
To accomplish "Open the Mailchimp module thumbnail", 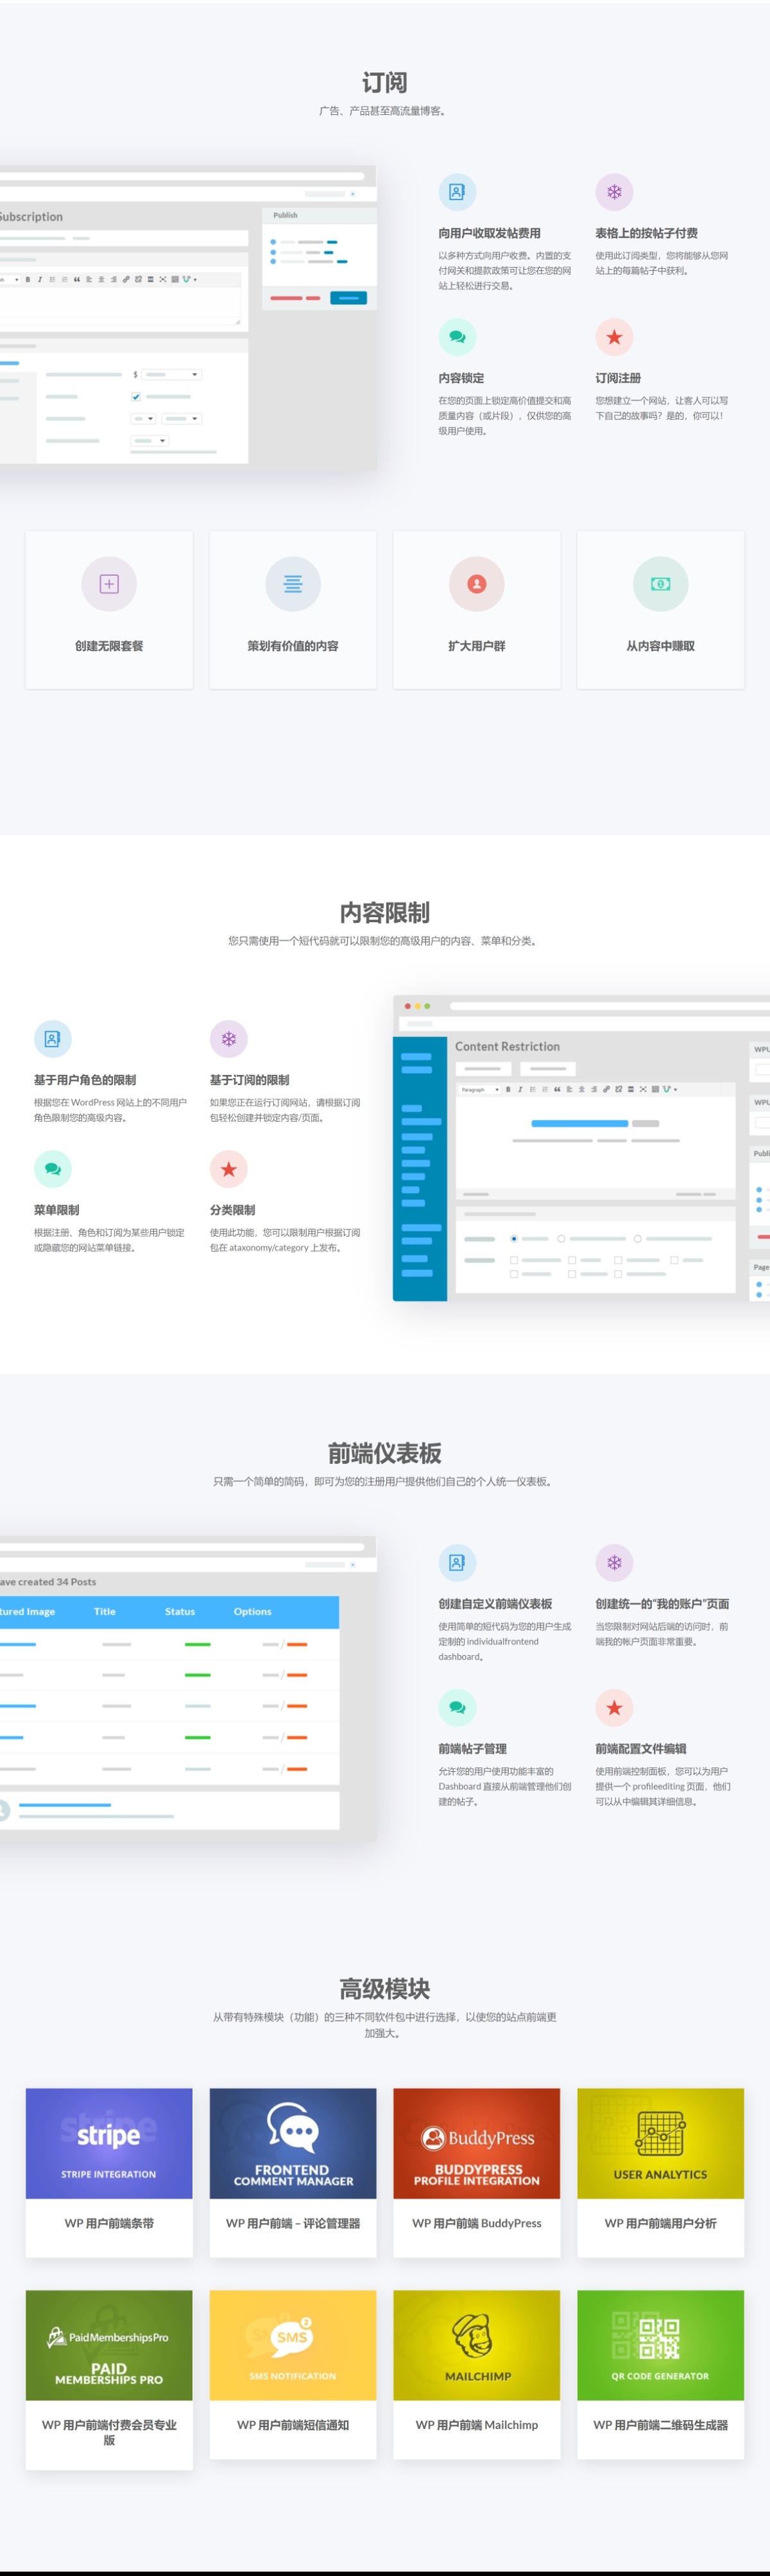I will coord(477,2345).
